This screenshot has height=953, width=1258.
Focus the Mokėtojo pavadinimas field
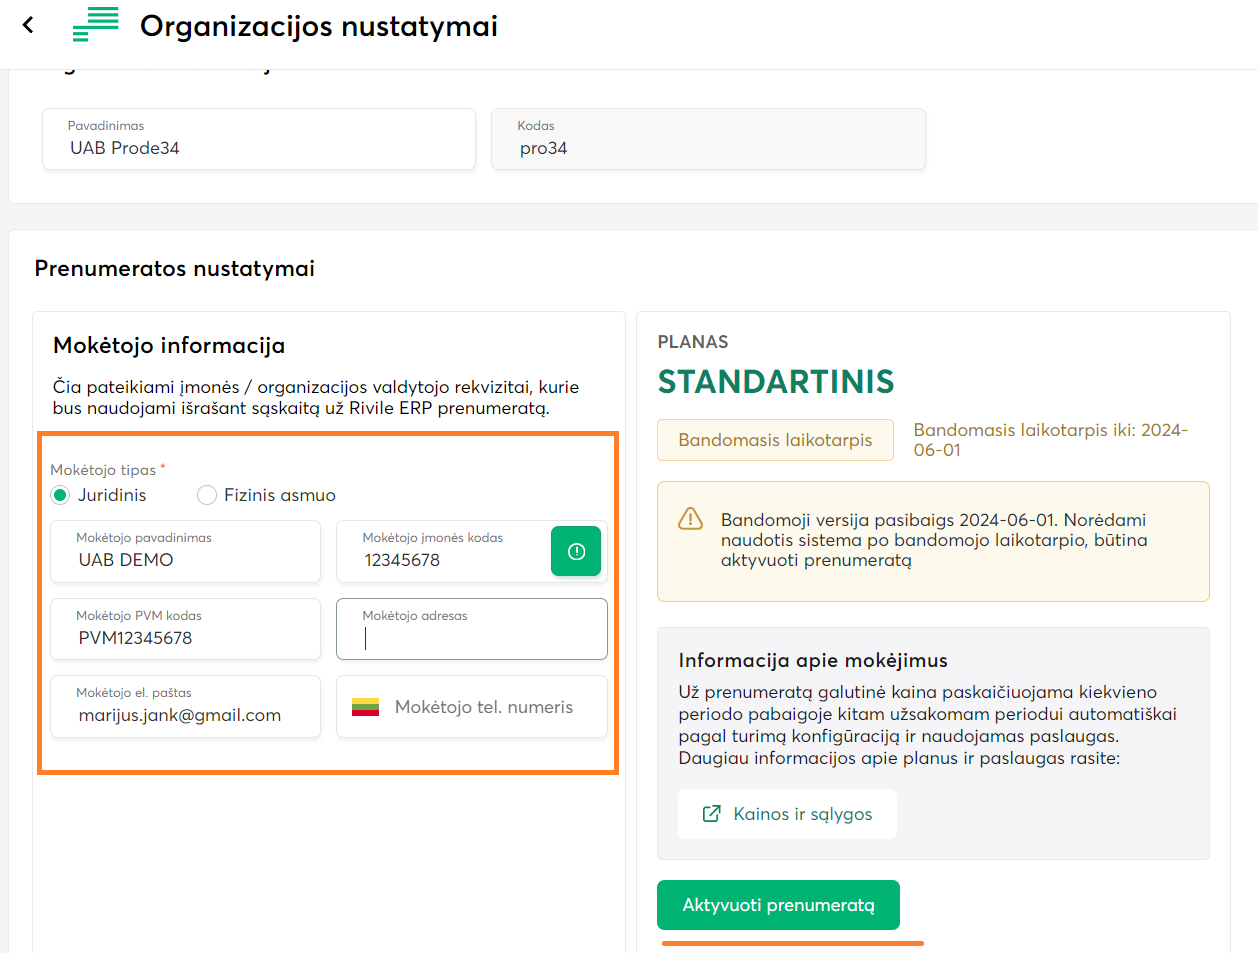[x=186, y=560]
